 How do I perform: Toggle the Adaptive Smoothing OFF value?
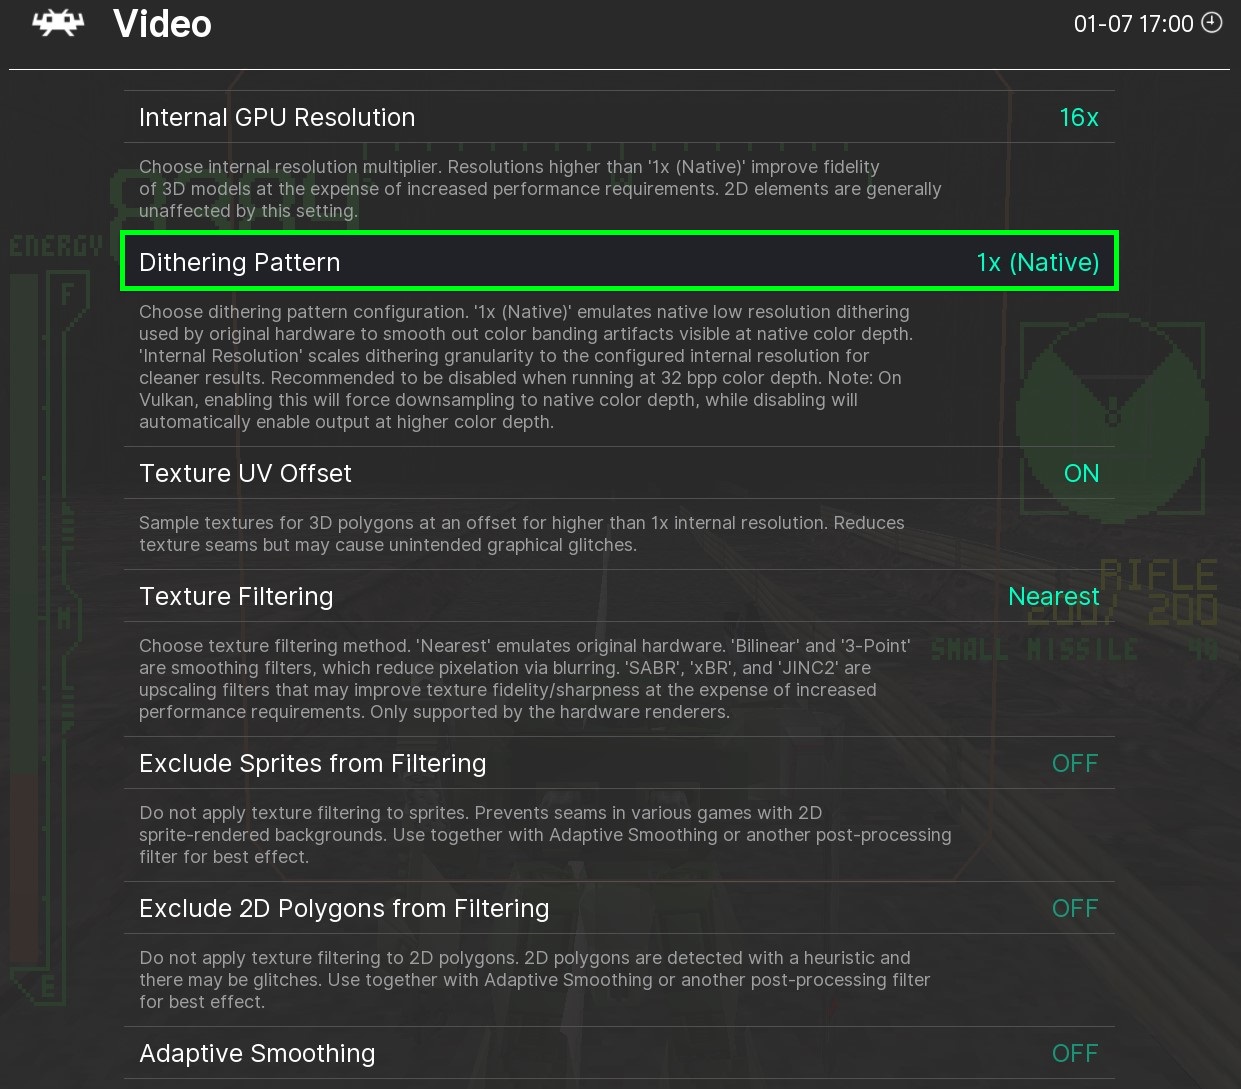pyautogui.click(x=1075, y=1053)
